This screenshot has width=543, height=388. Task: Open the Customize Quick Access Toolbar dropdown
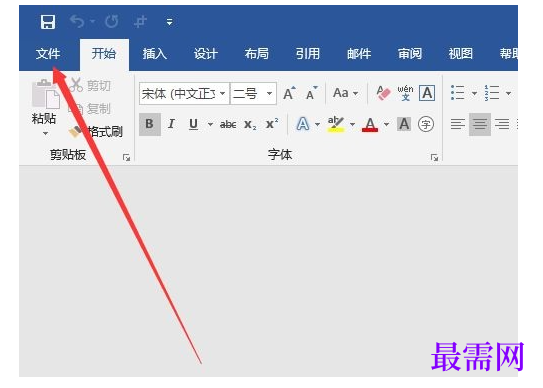[169, 22]
